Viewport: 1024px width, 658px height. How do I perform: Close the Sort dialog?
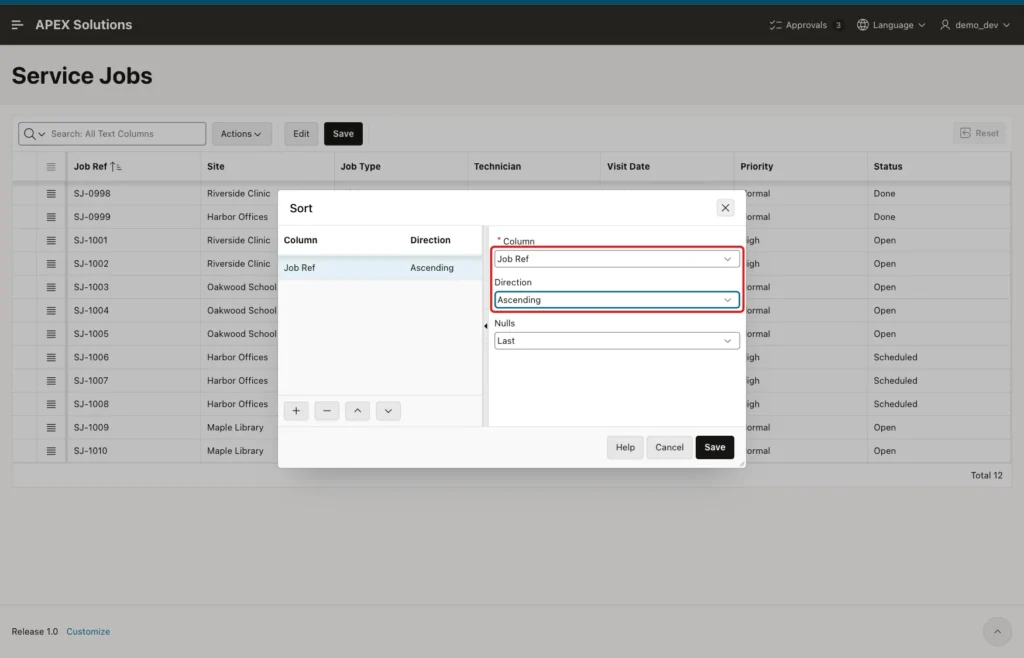[725, 208]
